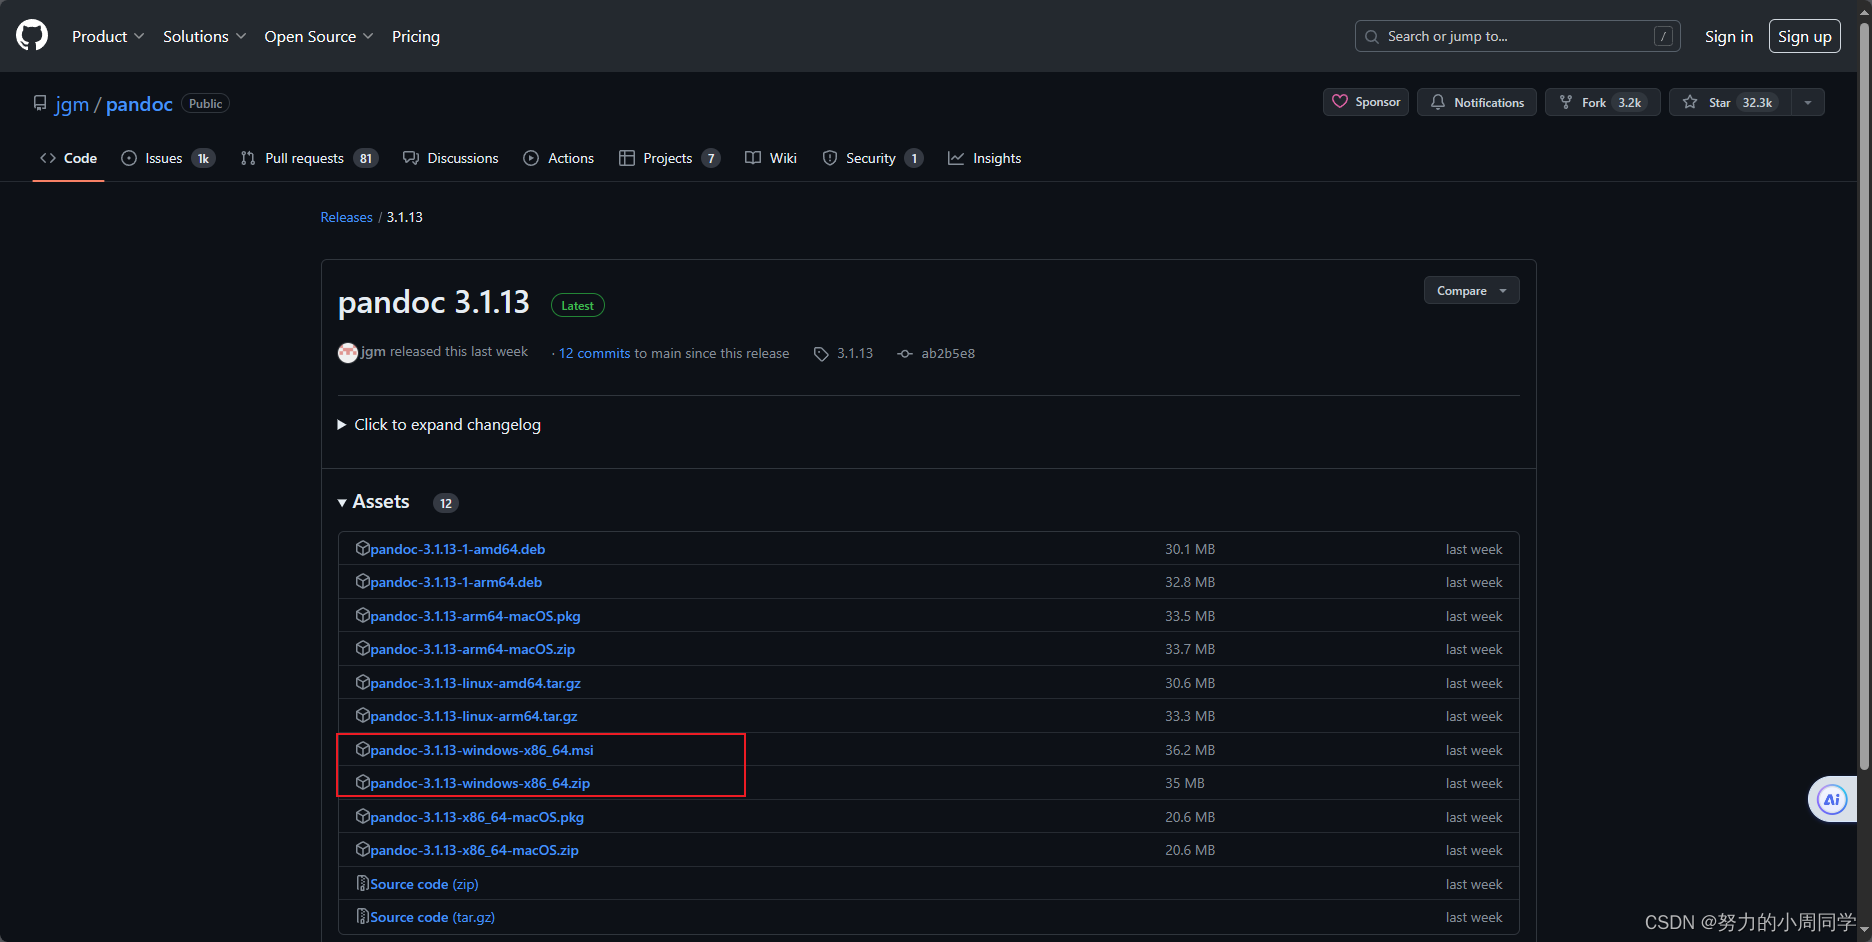Image resolution: width=1872 pixels, height=942 pixels.
Task: Download pandoc-3.1.13-1-amd64.deb
Action: pyautogui.click(x=457, y=549)
